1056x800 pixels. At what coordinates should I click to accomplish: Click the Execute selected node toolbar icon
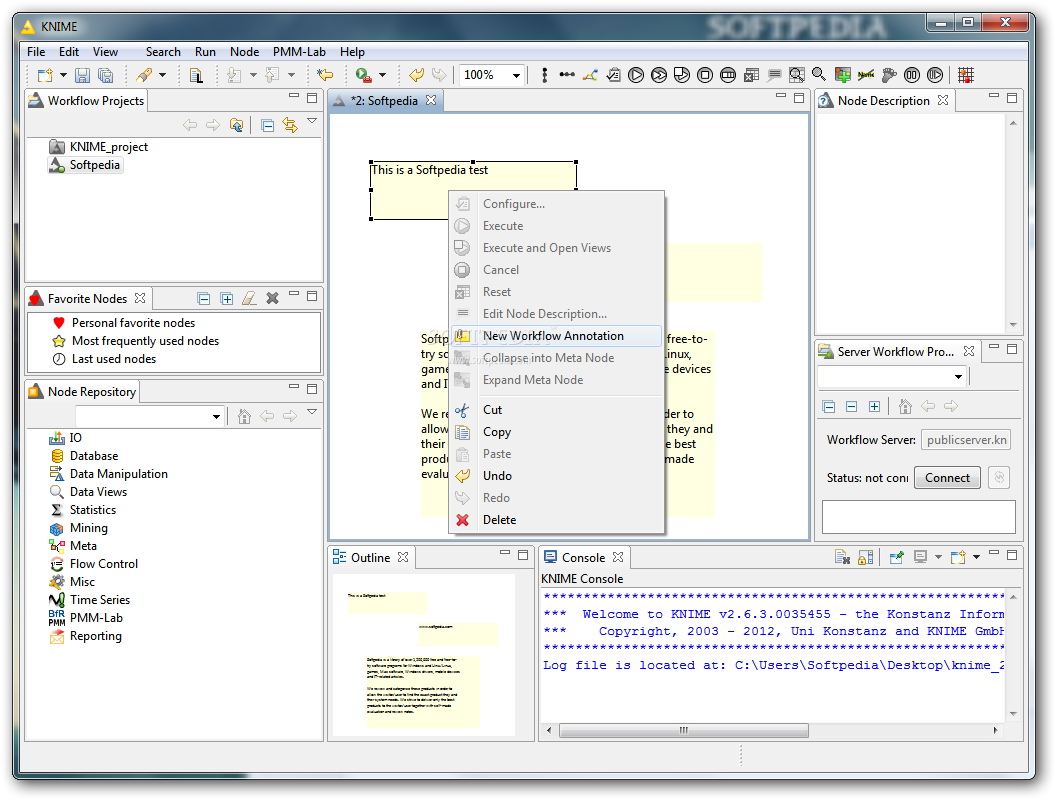[636, 75]
